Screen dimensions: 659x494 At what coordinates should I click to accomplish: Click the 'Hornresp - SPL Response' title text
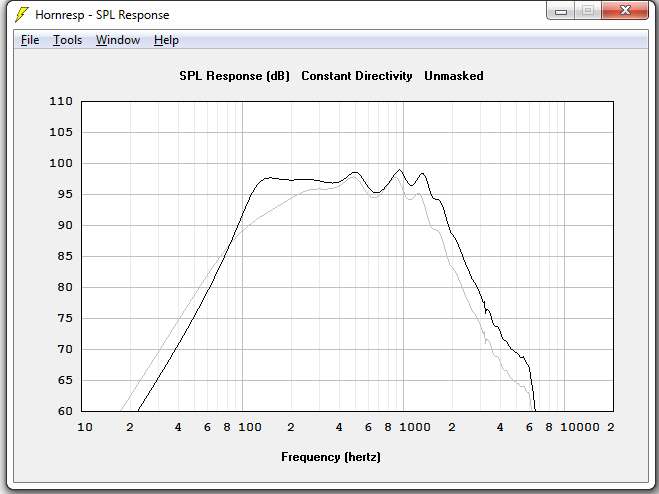pos(102,15)
